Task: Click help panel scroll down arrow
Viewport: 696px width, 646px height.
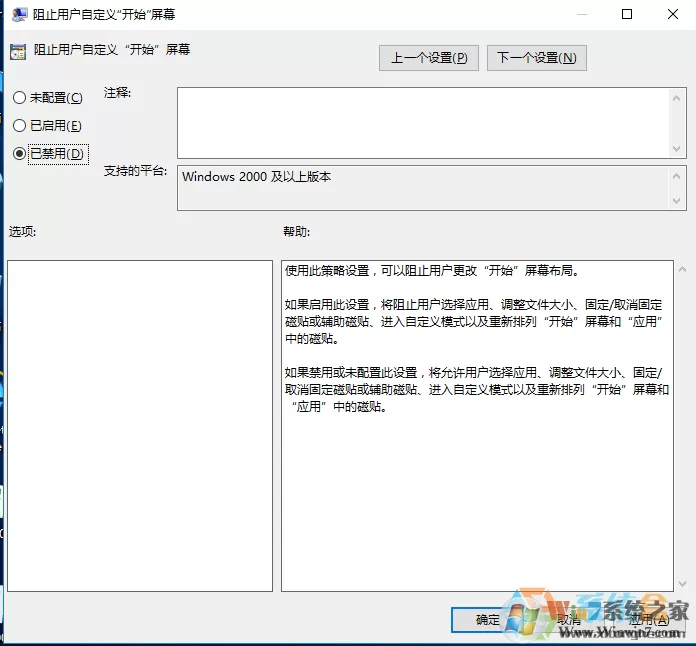Action: tap(682, 584)
